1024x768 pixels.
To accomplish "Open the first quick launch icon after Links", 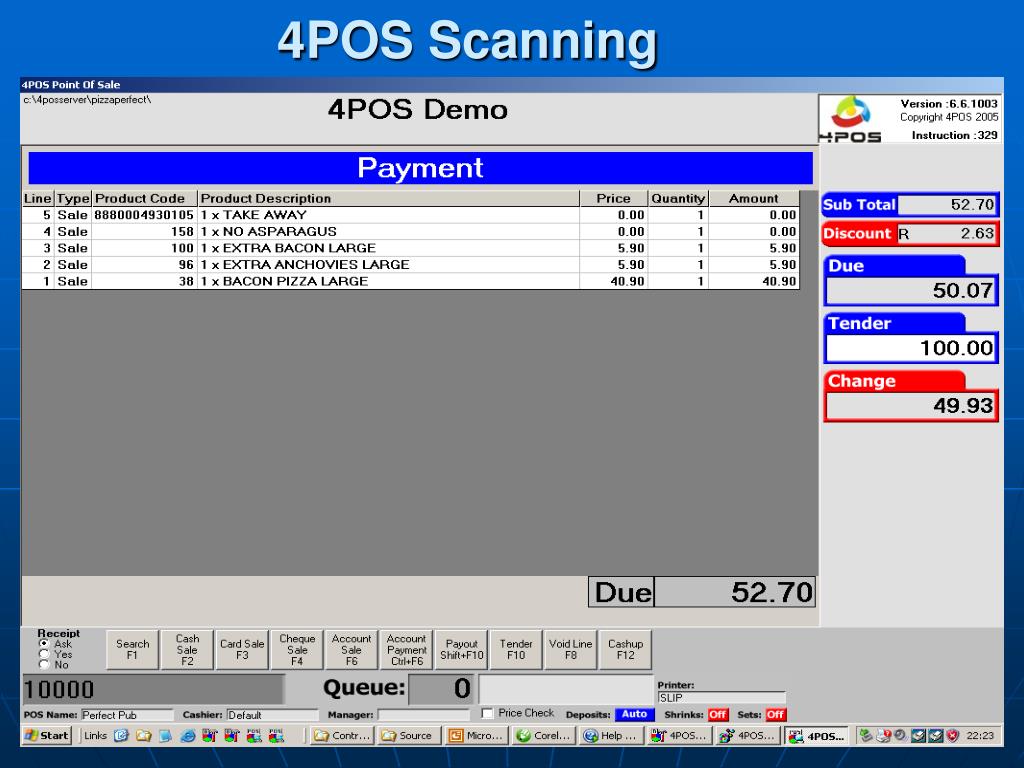I will [121, 736].
